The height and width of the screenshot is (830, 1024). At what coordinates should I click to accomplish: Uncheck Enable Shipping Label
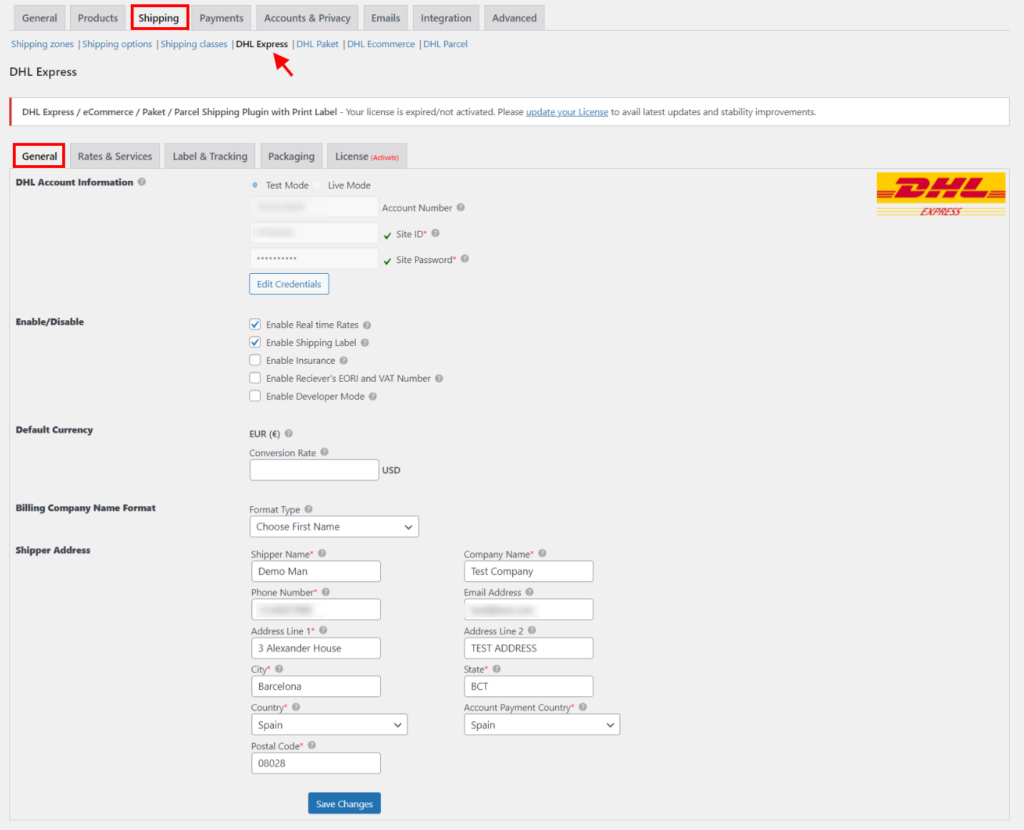255,342
